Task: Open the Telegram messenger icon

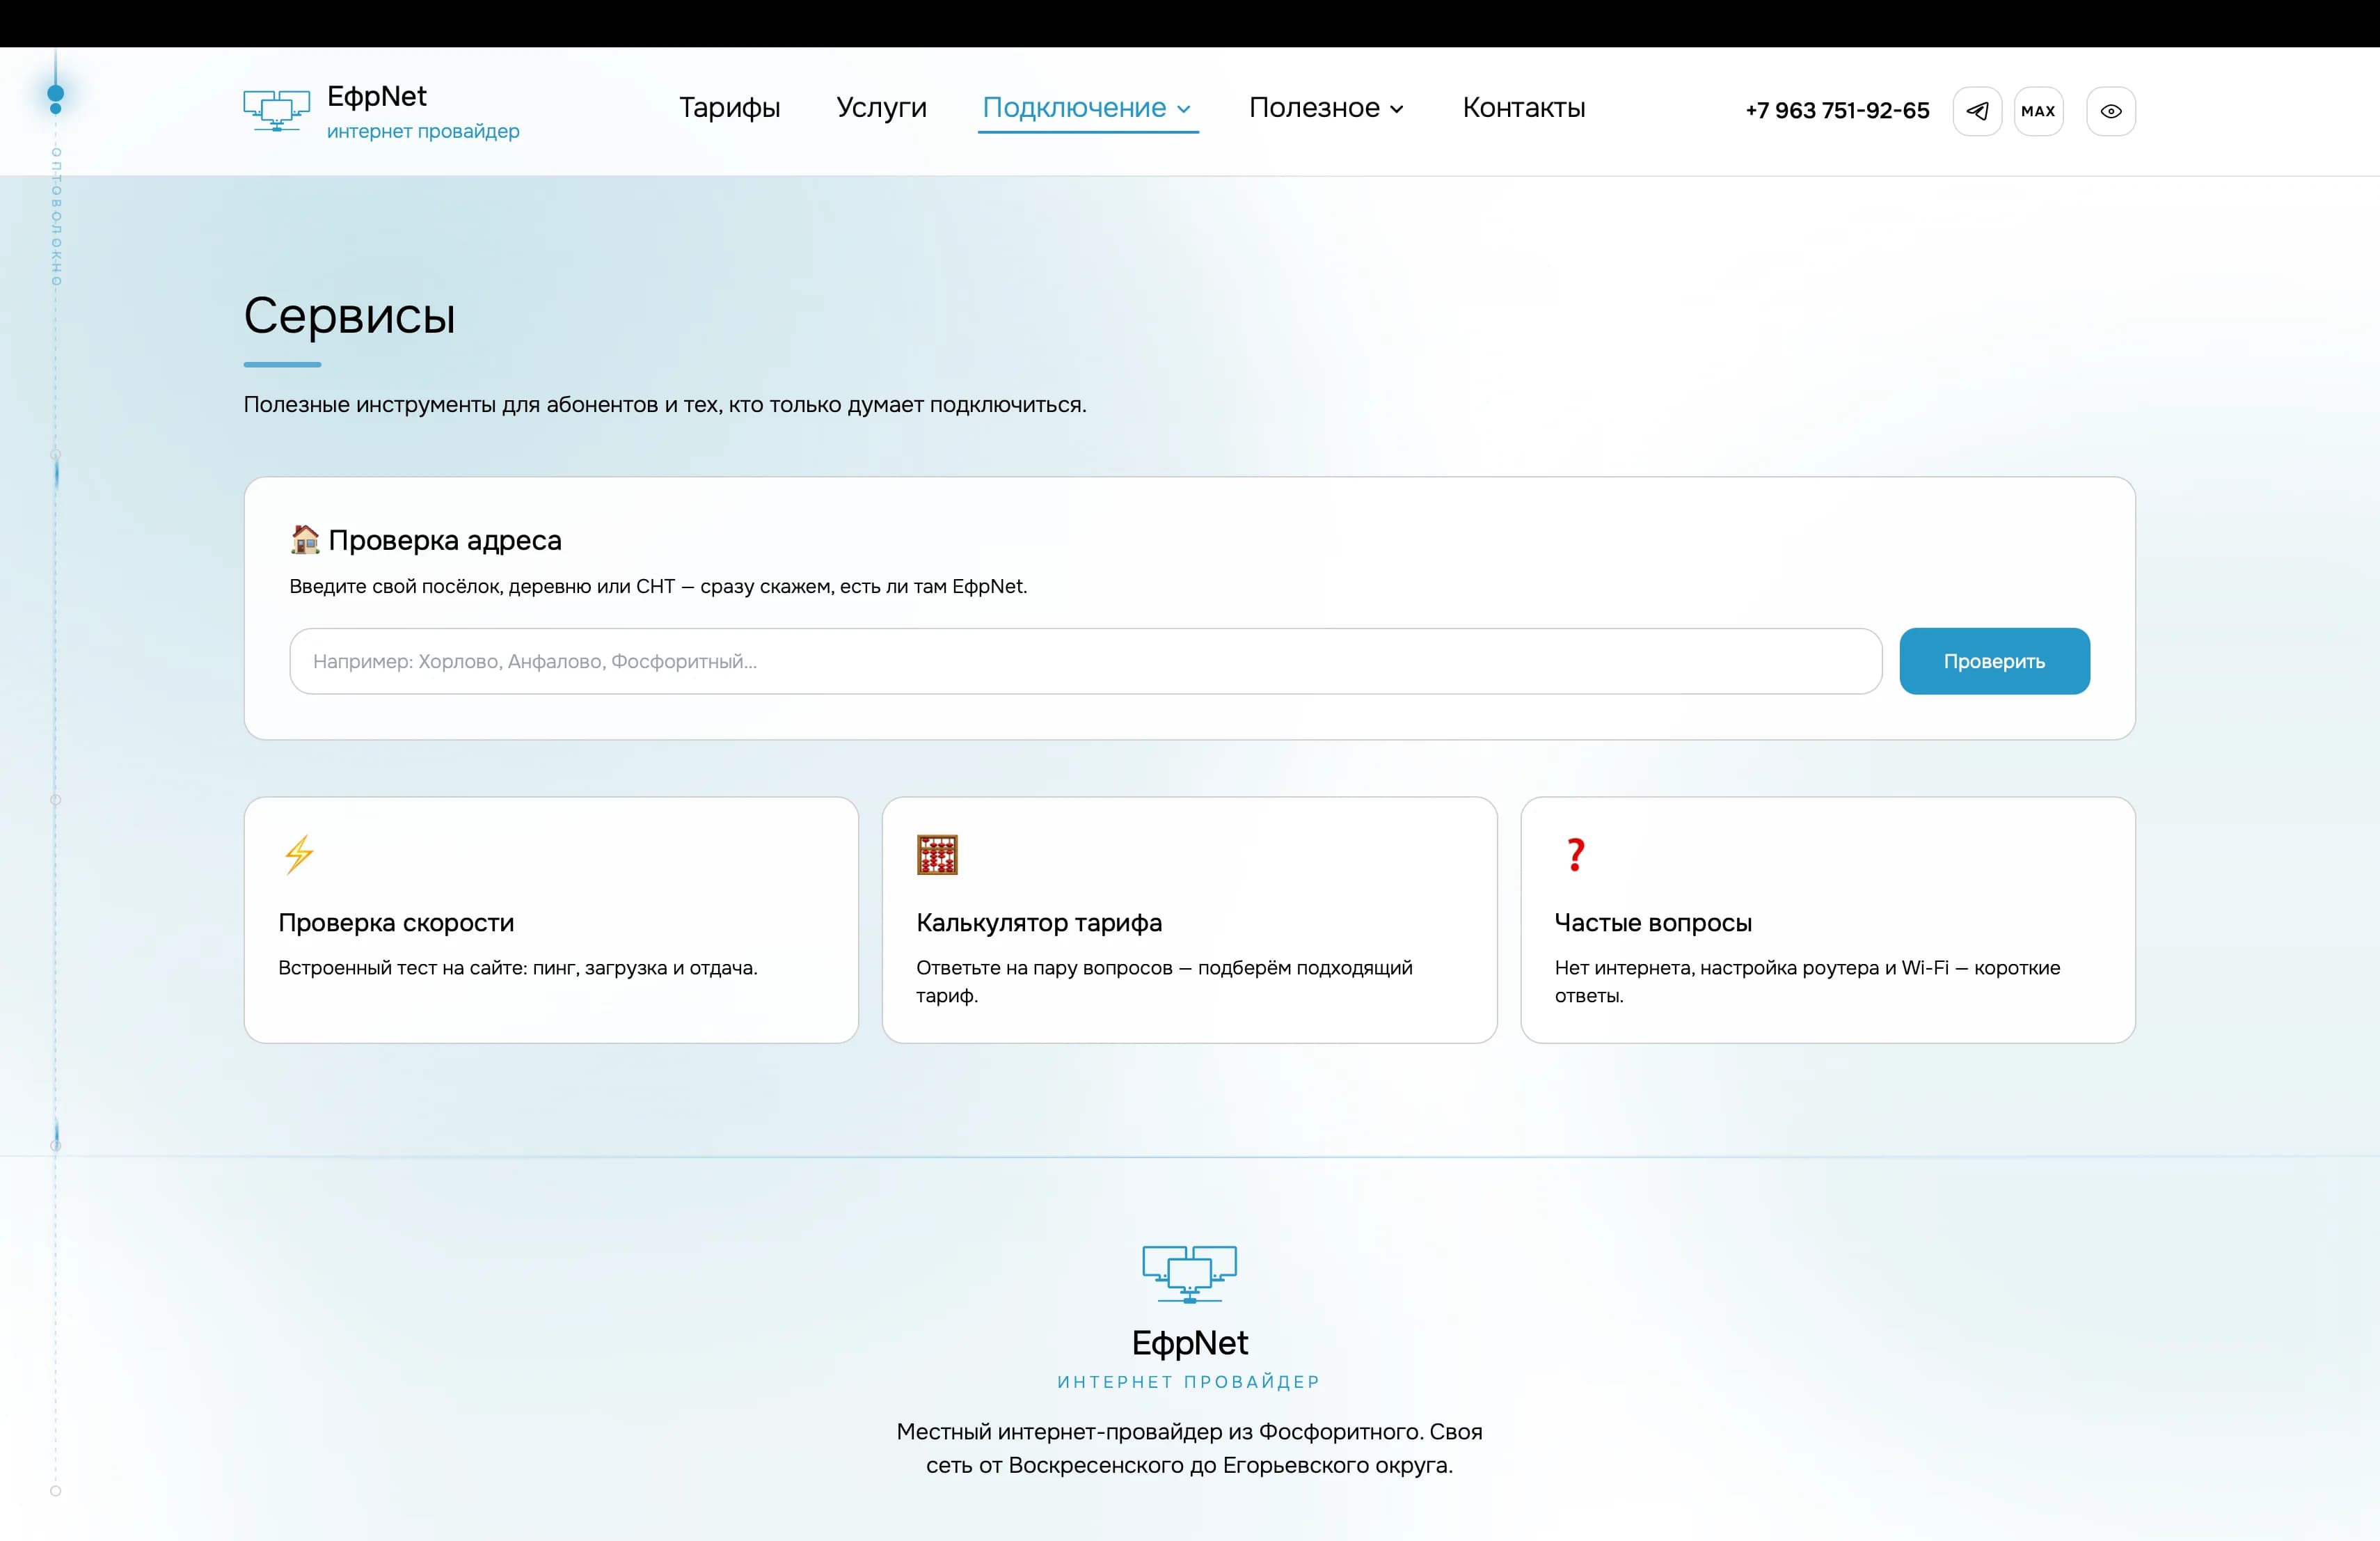Action: pyautogui.click(x=1977, y=111)
